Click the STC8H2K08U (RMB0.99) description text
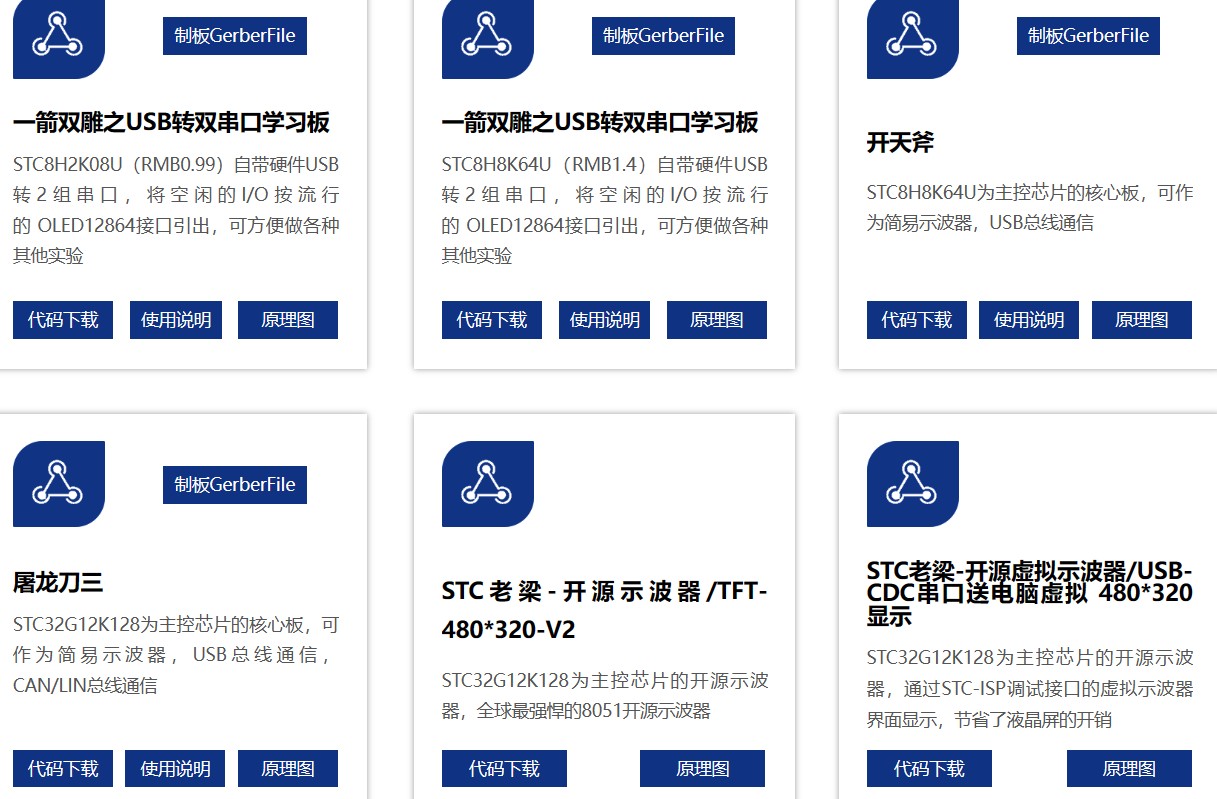 click(176, 210)
